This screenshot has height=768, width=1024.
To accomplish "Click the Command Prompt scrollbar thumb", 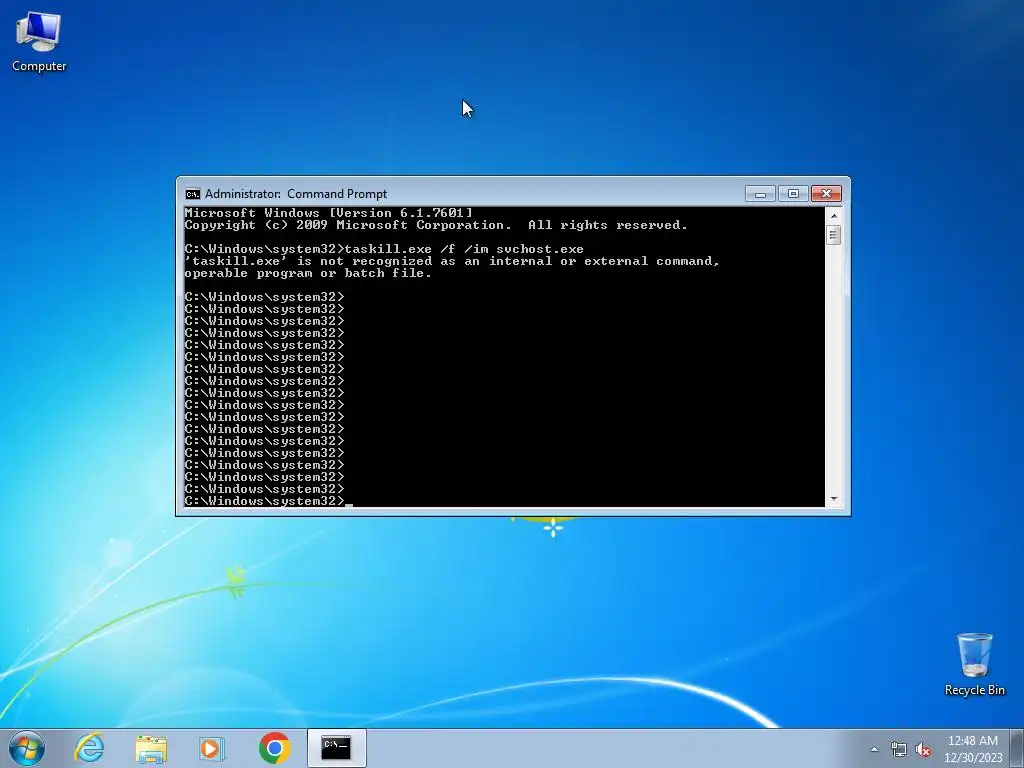I will [x=833, y=234].
